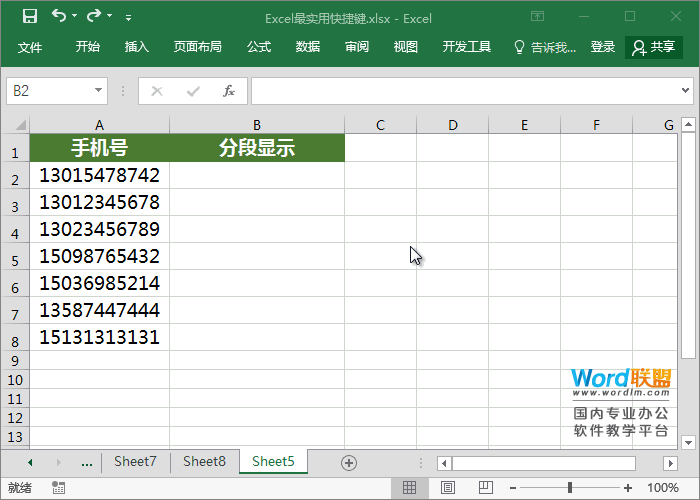Image resolution: width=700 pixels, height=500 pixels.
Task: Click the zoom slider handle
Action: 569,488
